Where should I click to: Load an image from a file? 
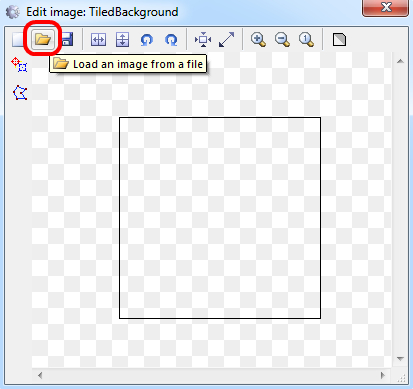coord(43,40)
